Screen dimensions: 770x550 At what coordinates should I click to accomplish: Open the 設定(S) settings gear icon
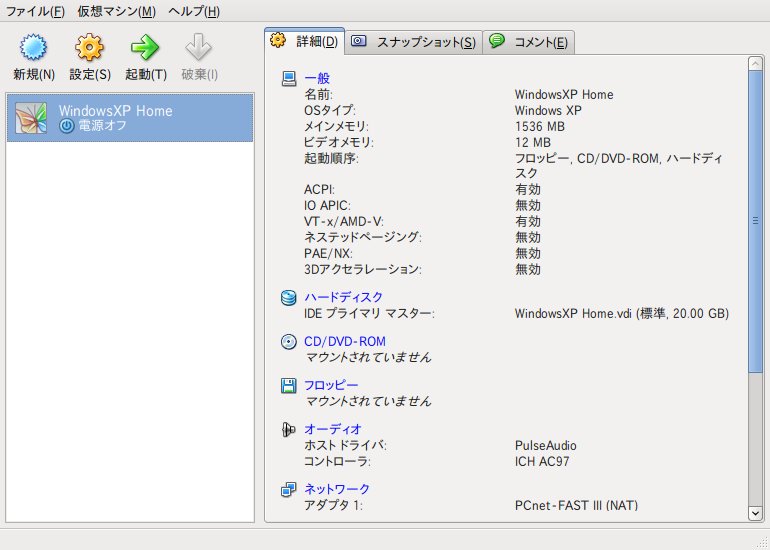[89, 47]
